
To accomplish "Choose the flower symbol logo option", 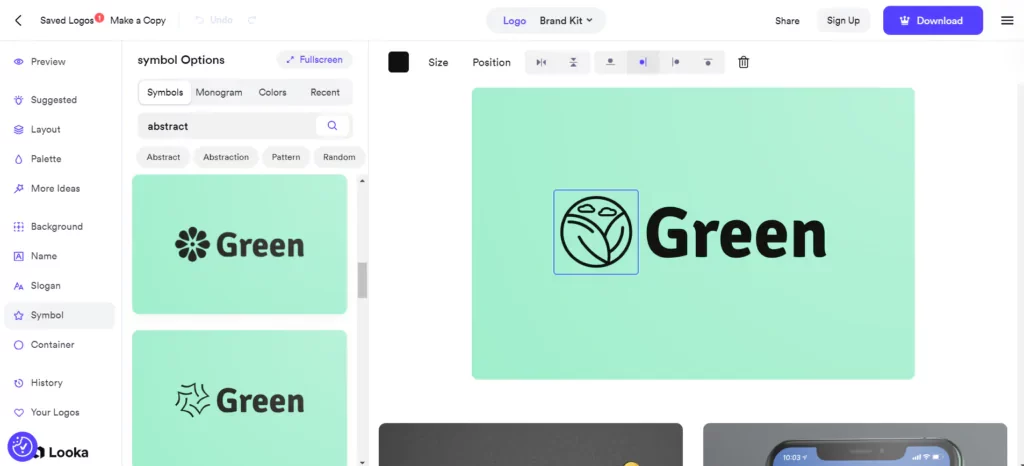I will click(240, 244).
